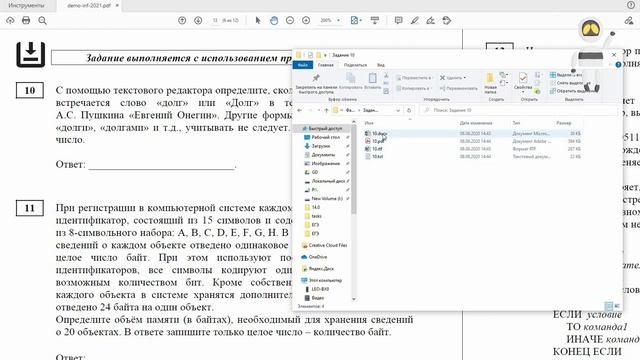640x360 pixels.
Task: Sort files by Размер column header
Action: (x=564, y=123)
